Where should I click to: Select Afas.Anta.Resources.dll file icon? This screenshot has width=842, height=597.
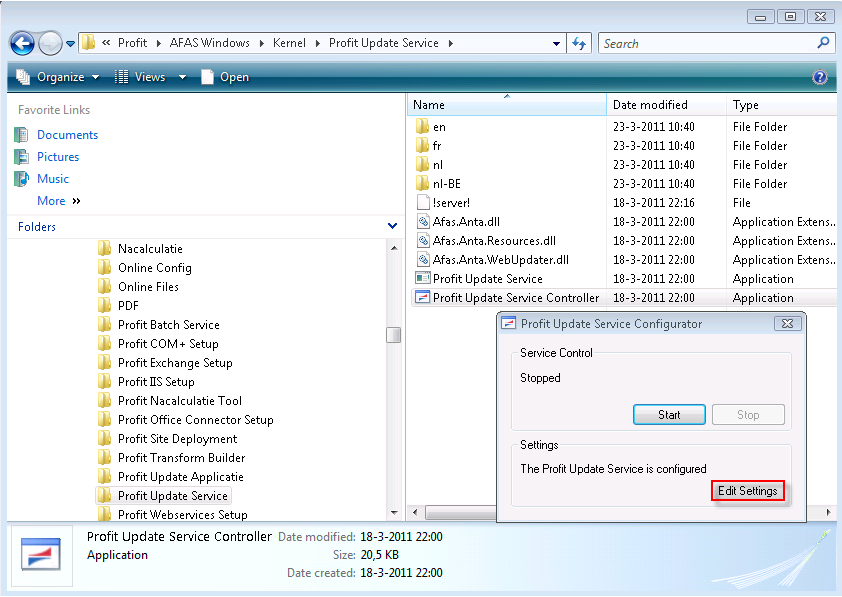(423, 241)
